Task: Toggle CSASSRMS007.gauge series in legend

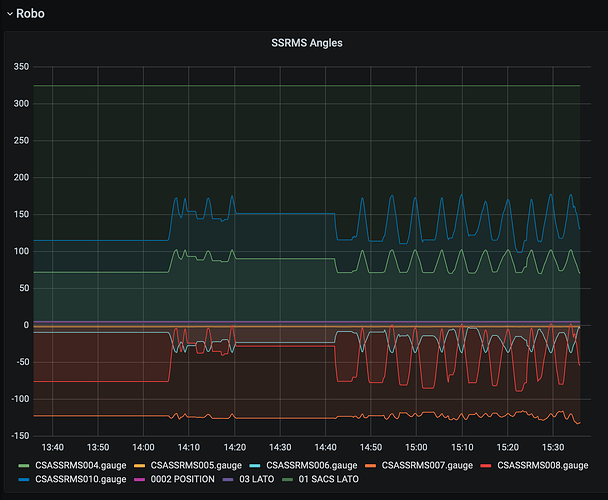Action: pyautogui.click(x=427, y=465)
